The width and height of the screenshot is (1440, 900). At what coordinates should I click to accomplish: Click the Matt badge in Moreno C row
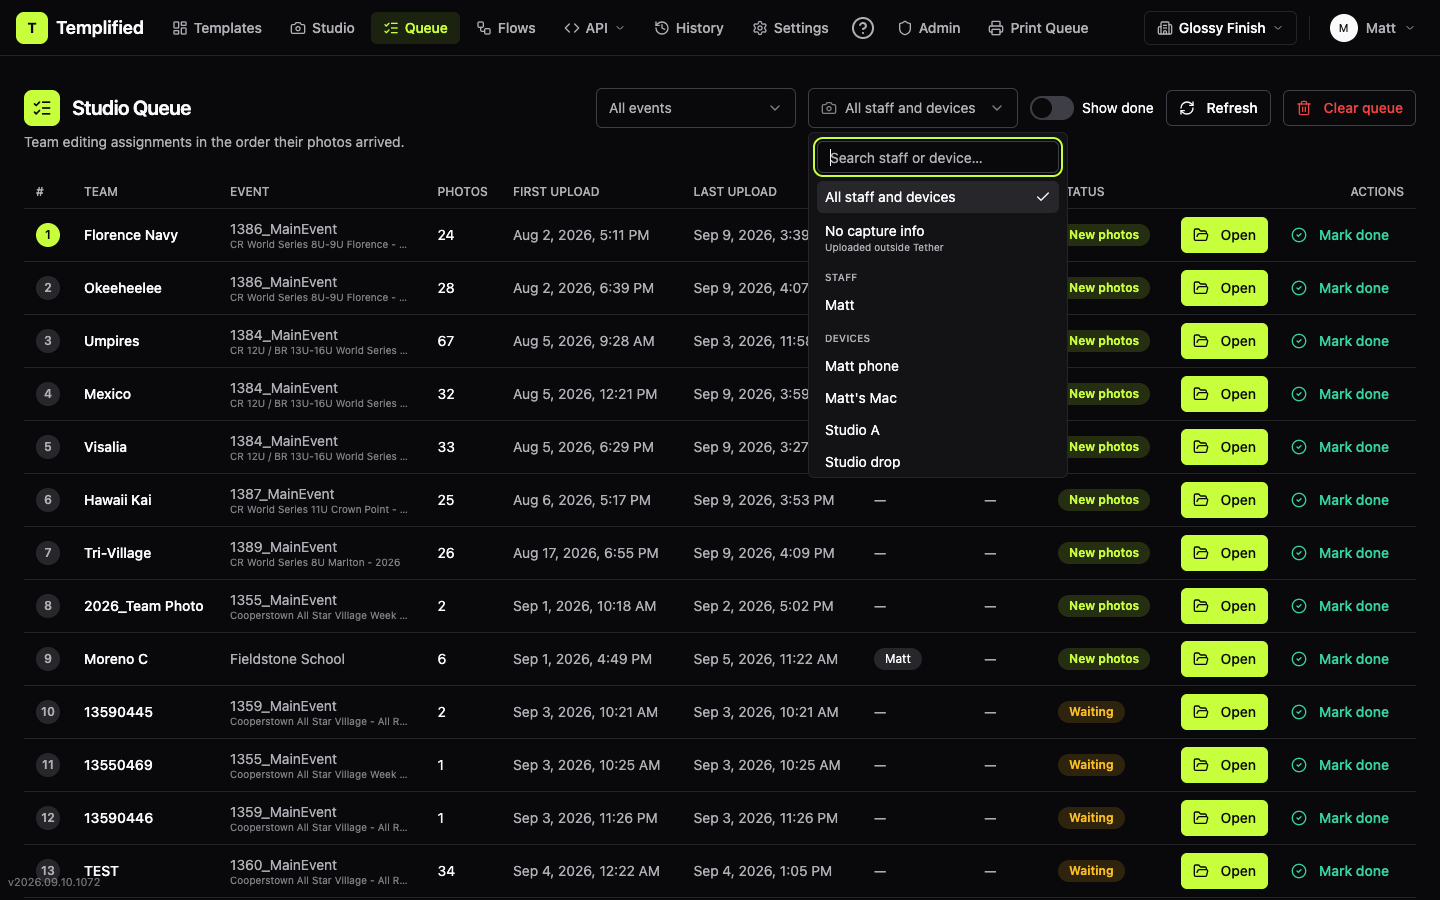click(898, 659)
